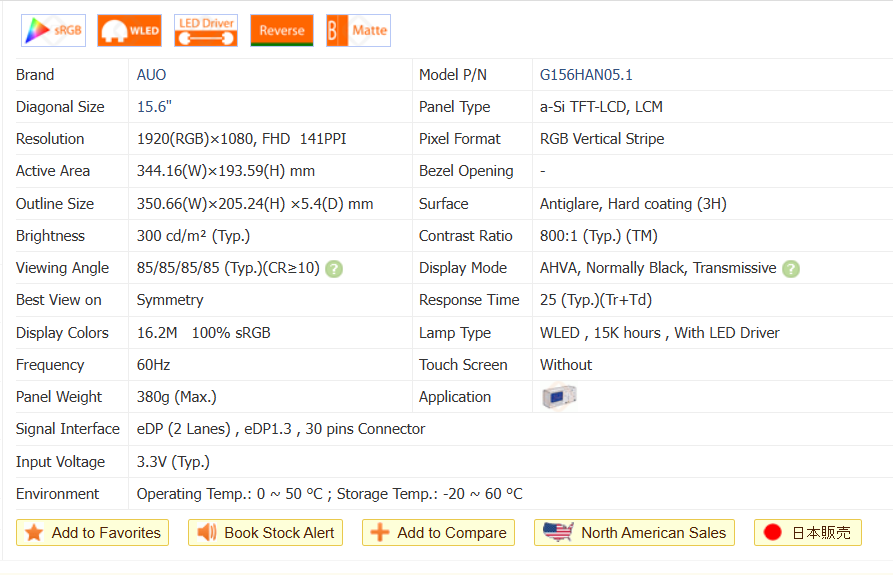Click the Application device thumbnail icon
This screenshot has height=575, width=893.
[558, 397]
